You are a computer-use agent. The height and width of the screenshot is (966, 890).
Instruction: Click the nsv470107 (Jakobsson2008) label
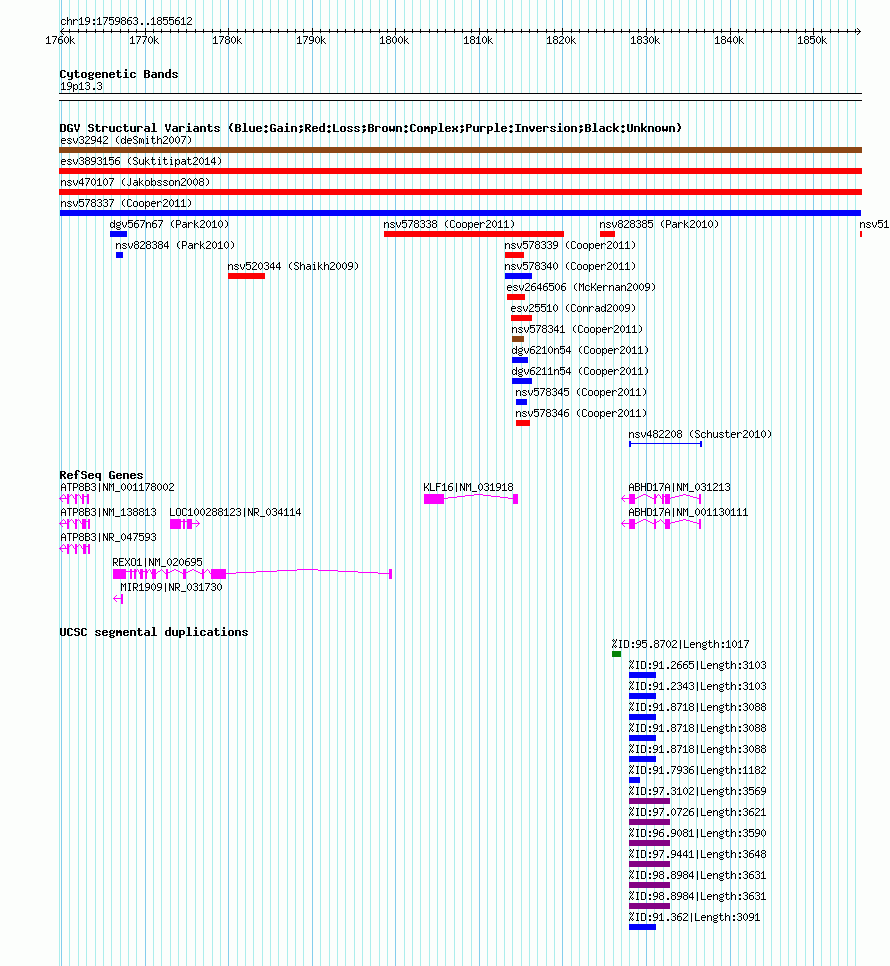tap(135, 182)
